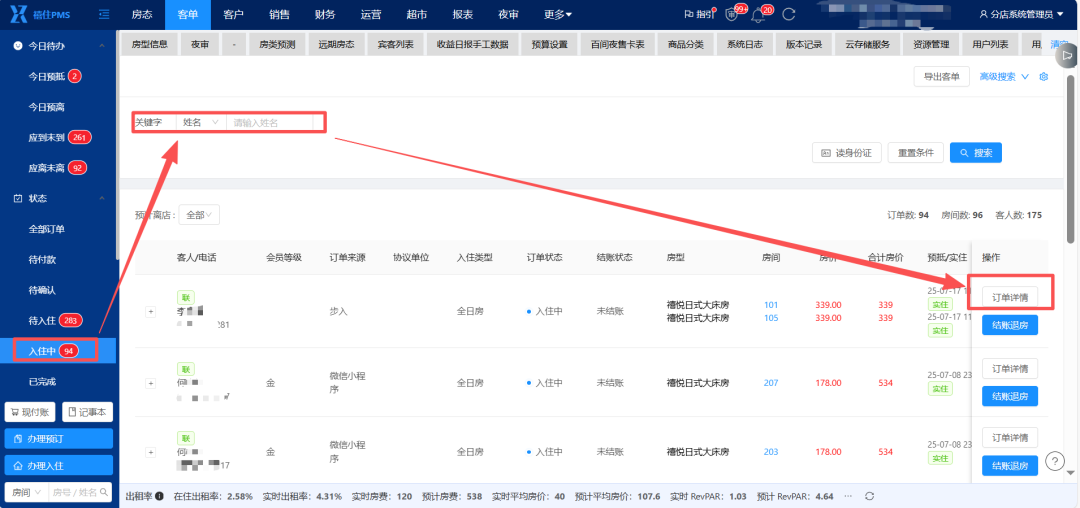The height and width of the screenshot is (508, 1080).
Task: Expand the row for room 203
Action: pos(150,452)
